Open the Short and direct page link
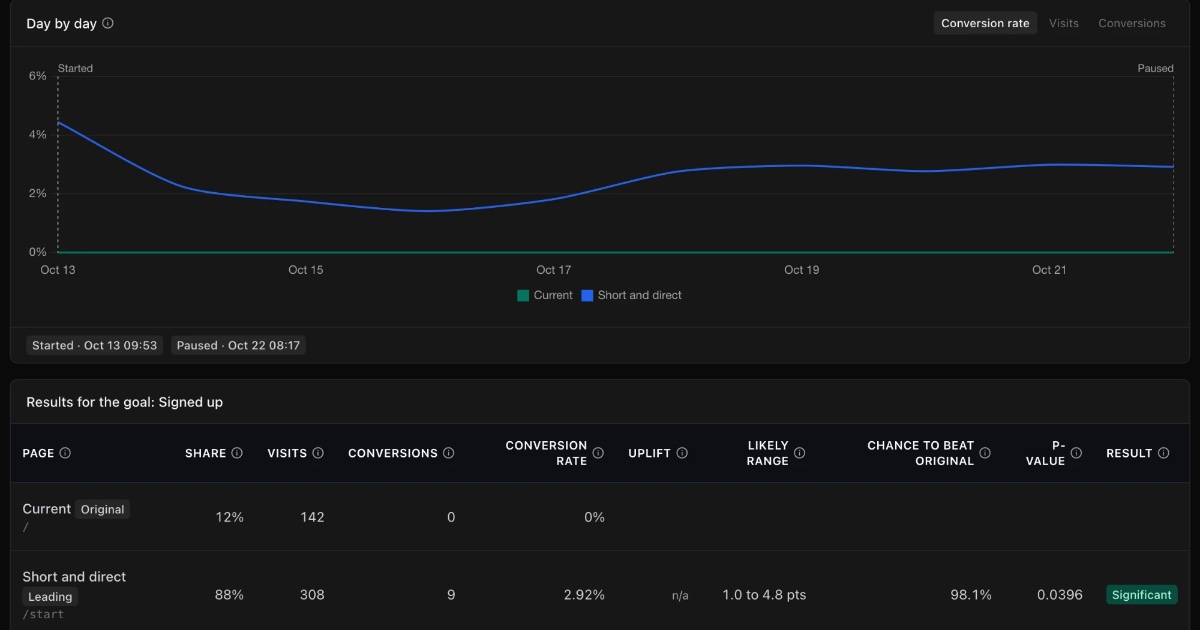Image resolution: width=1200 pixels, height=630 pixels. 75,577
